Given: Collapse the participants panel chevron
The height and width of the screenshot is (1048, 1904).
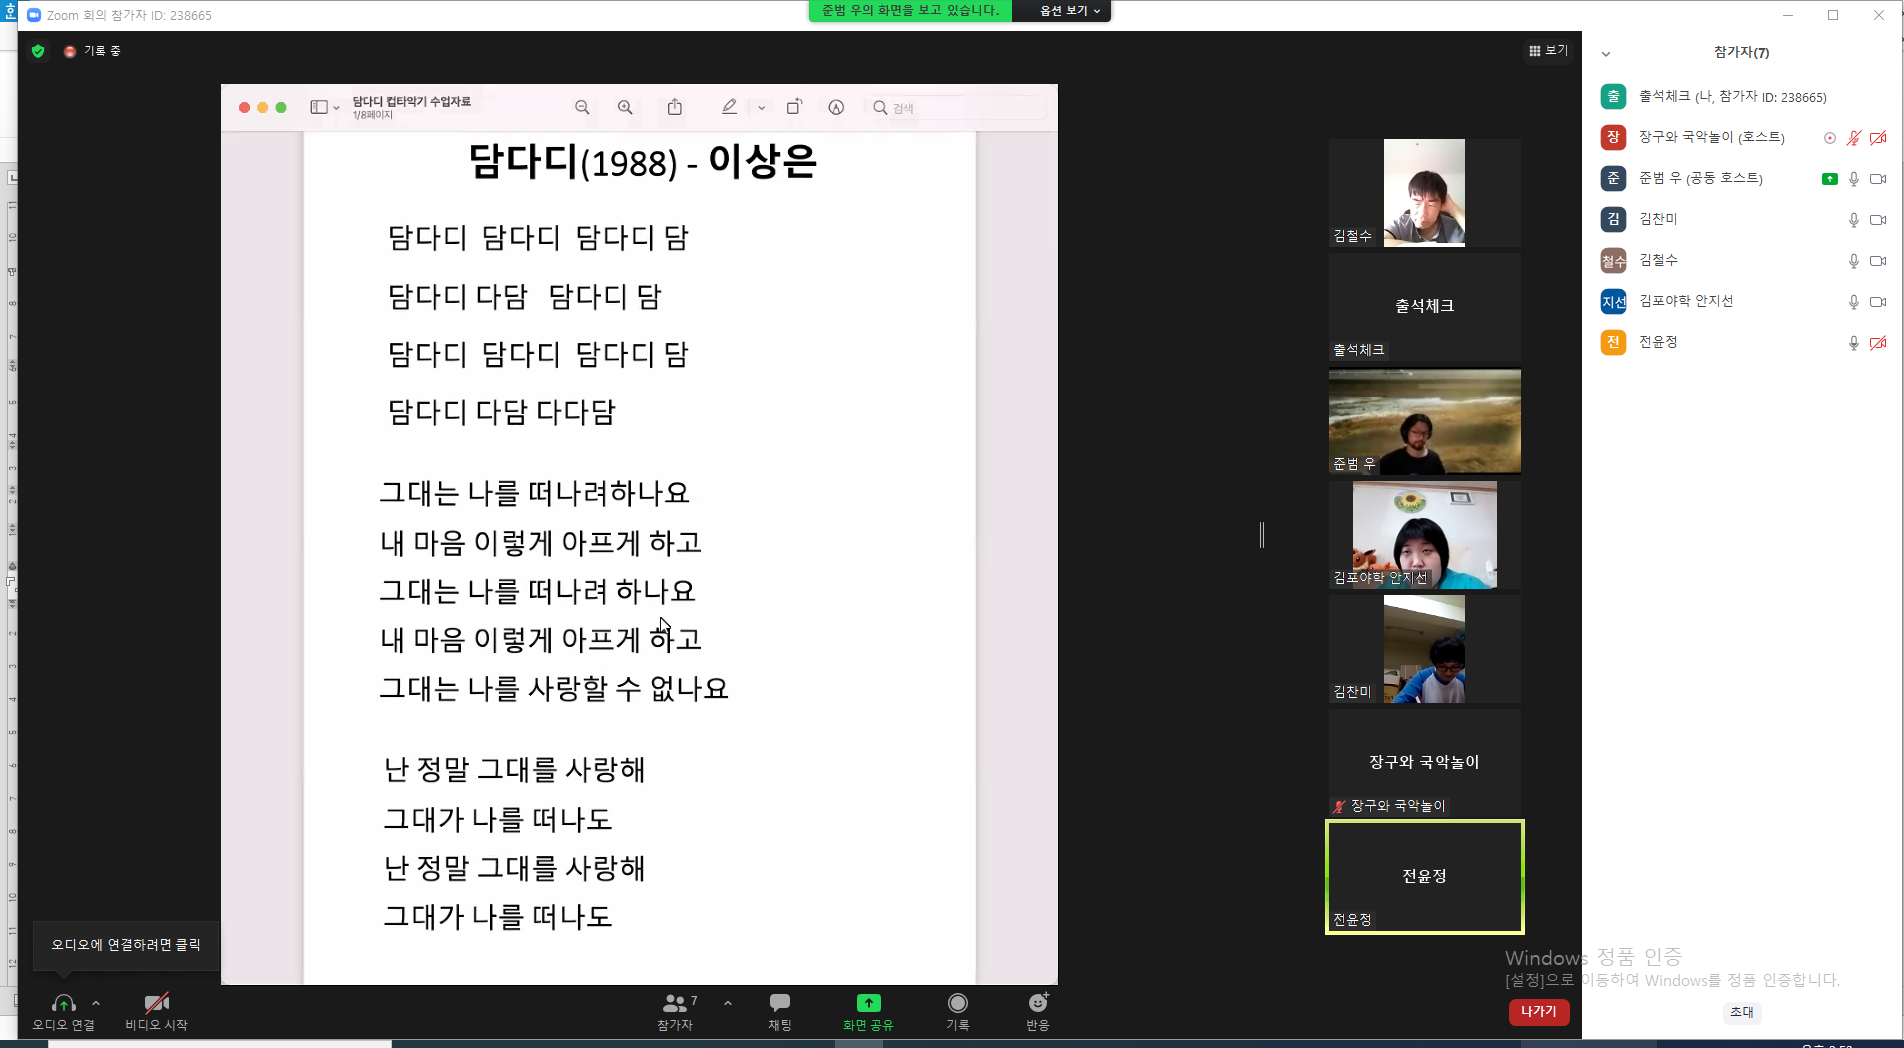Looking at the screenshot, I should pos(1606,54).
